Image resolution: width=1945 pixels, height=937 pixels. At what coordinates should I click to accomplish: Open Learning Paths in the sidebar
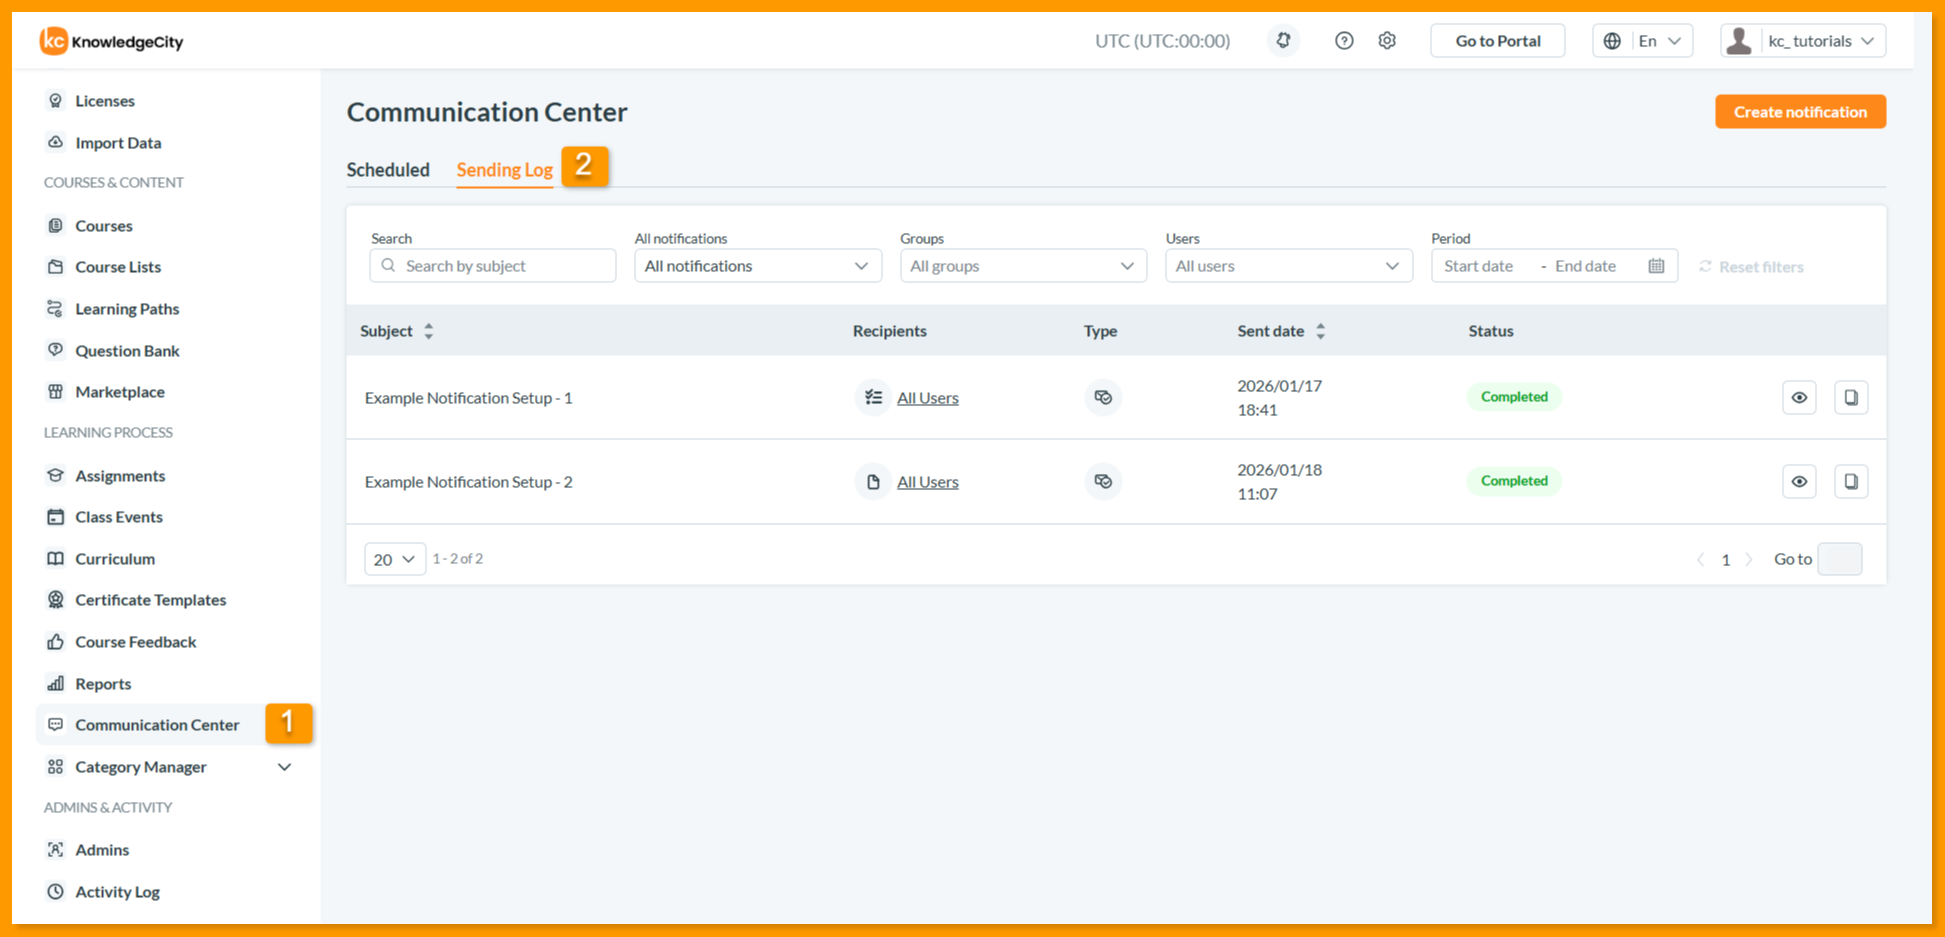pyautogui.click(x=127, y=309)
